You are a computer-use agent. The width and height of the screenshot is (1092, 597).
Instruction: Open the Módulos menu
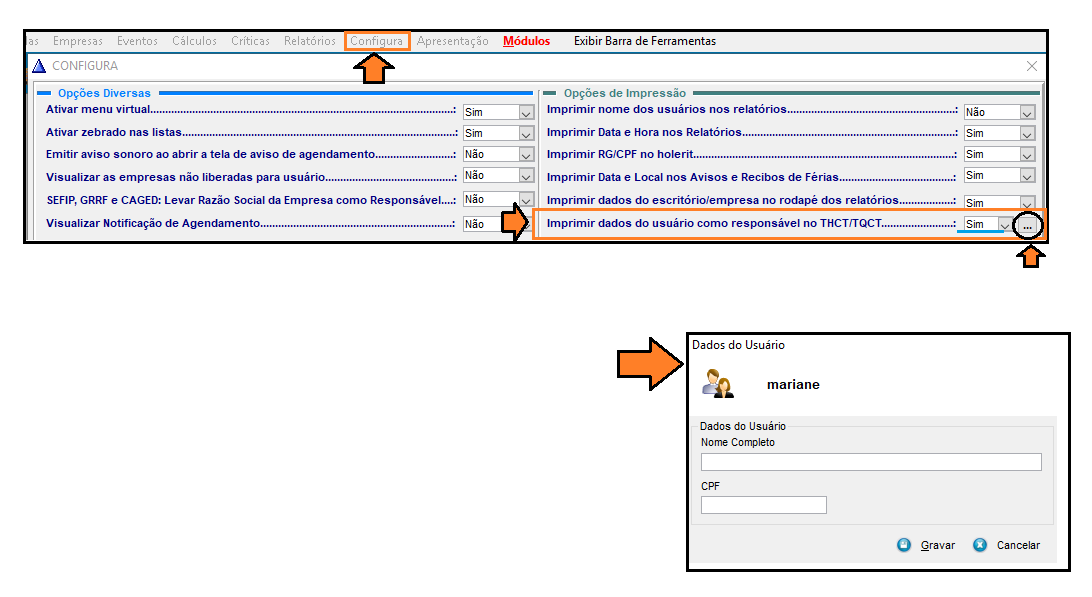point(526,41)
